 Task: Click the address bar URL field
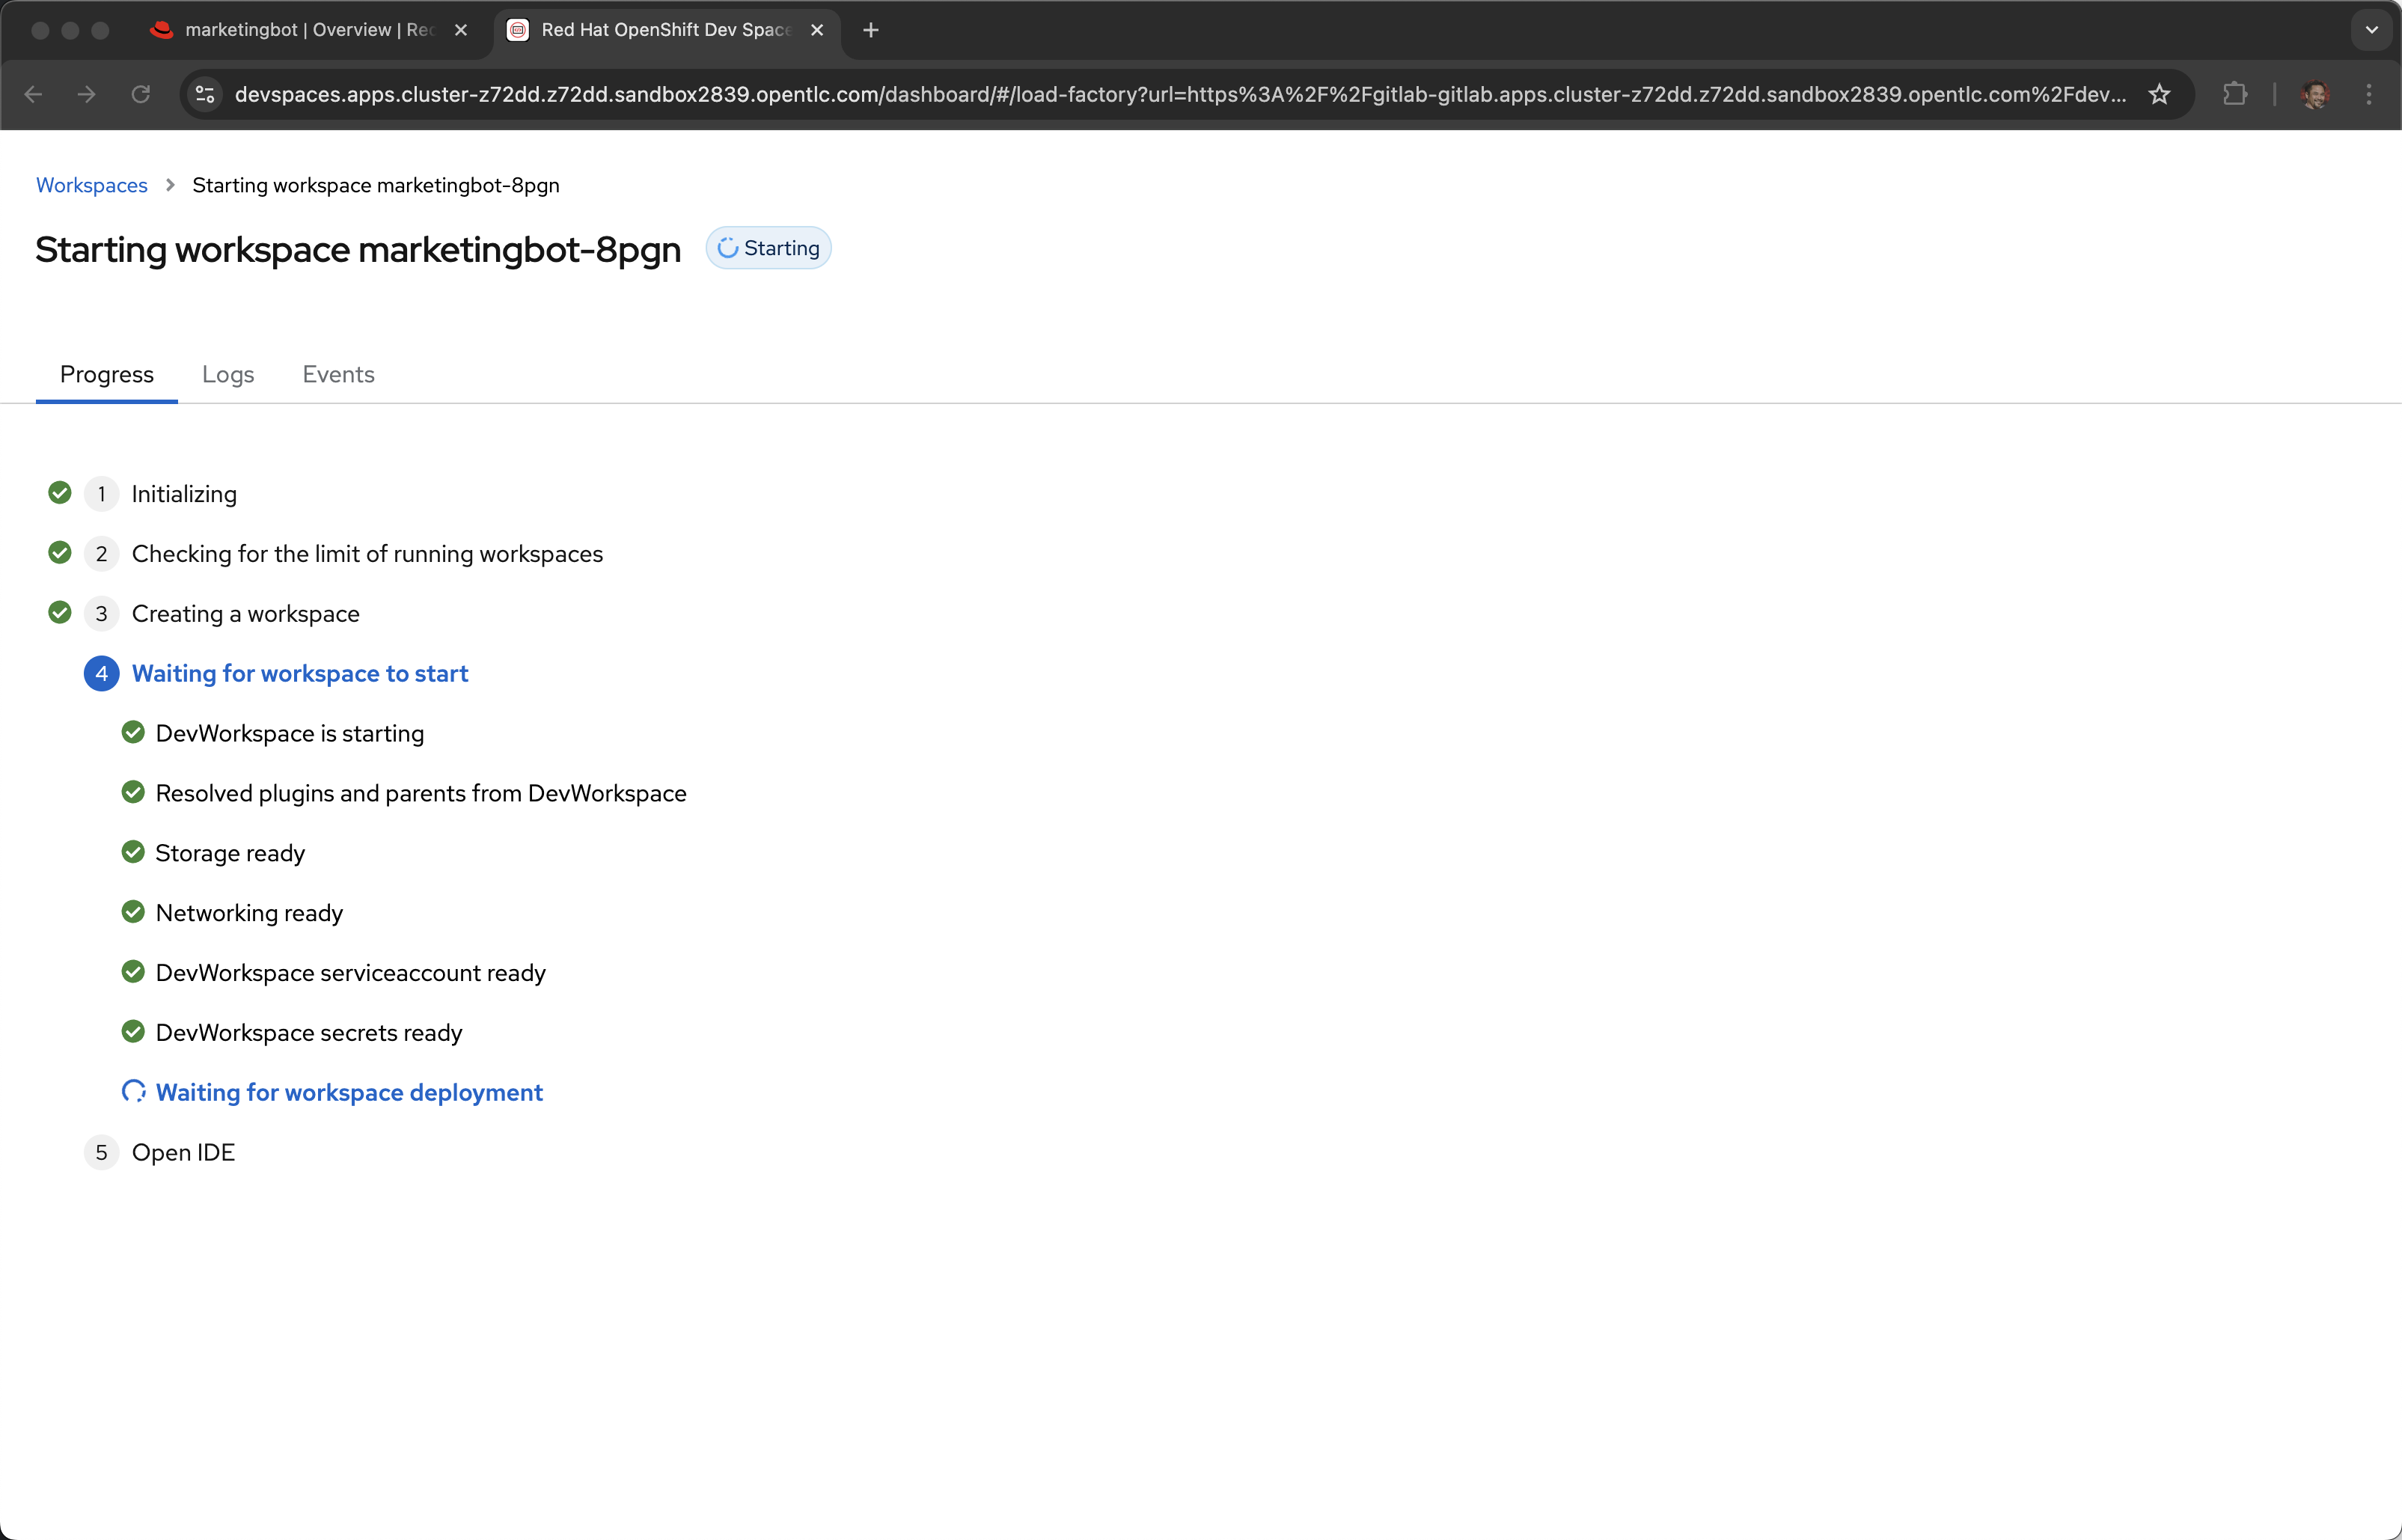[x=1180, y=94]
